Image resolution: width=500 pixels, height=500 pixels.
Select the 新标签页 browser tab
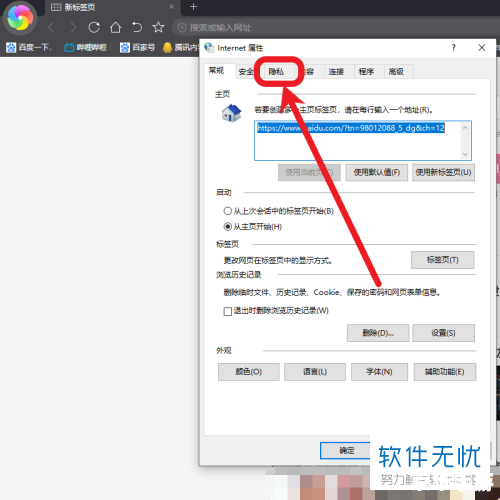[x=112, y=7]
